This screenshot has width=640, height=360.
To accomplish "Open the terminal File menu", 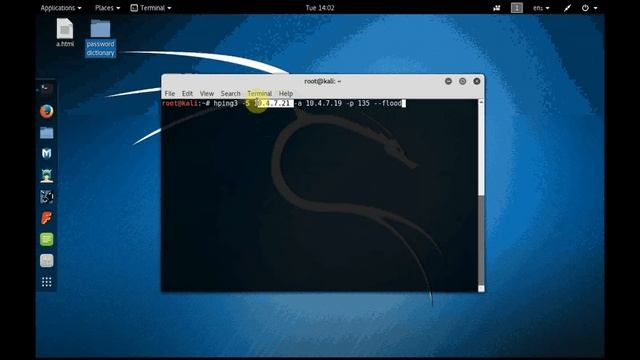I will pos(170,93).
